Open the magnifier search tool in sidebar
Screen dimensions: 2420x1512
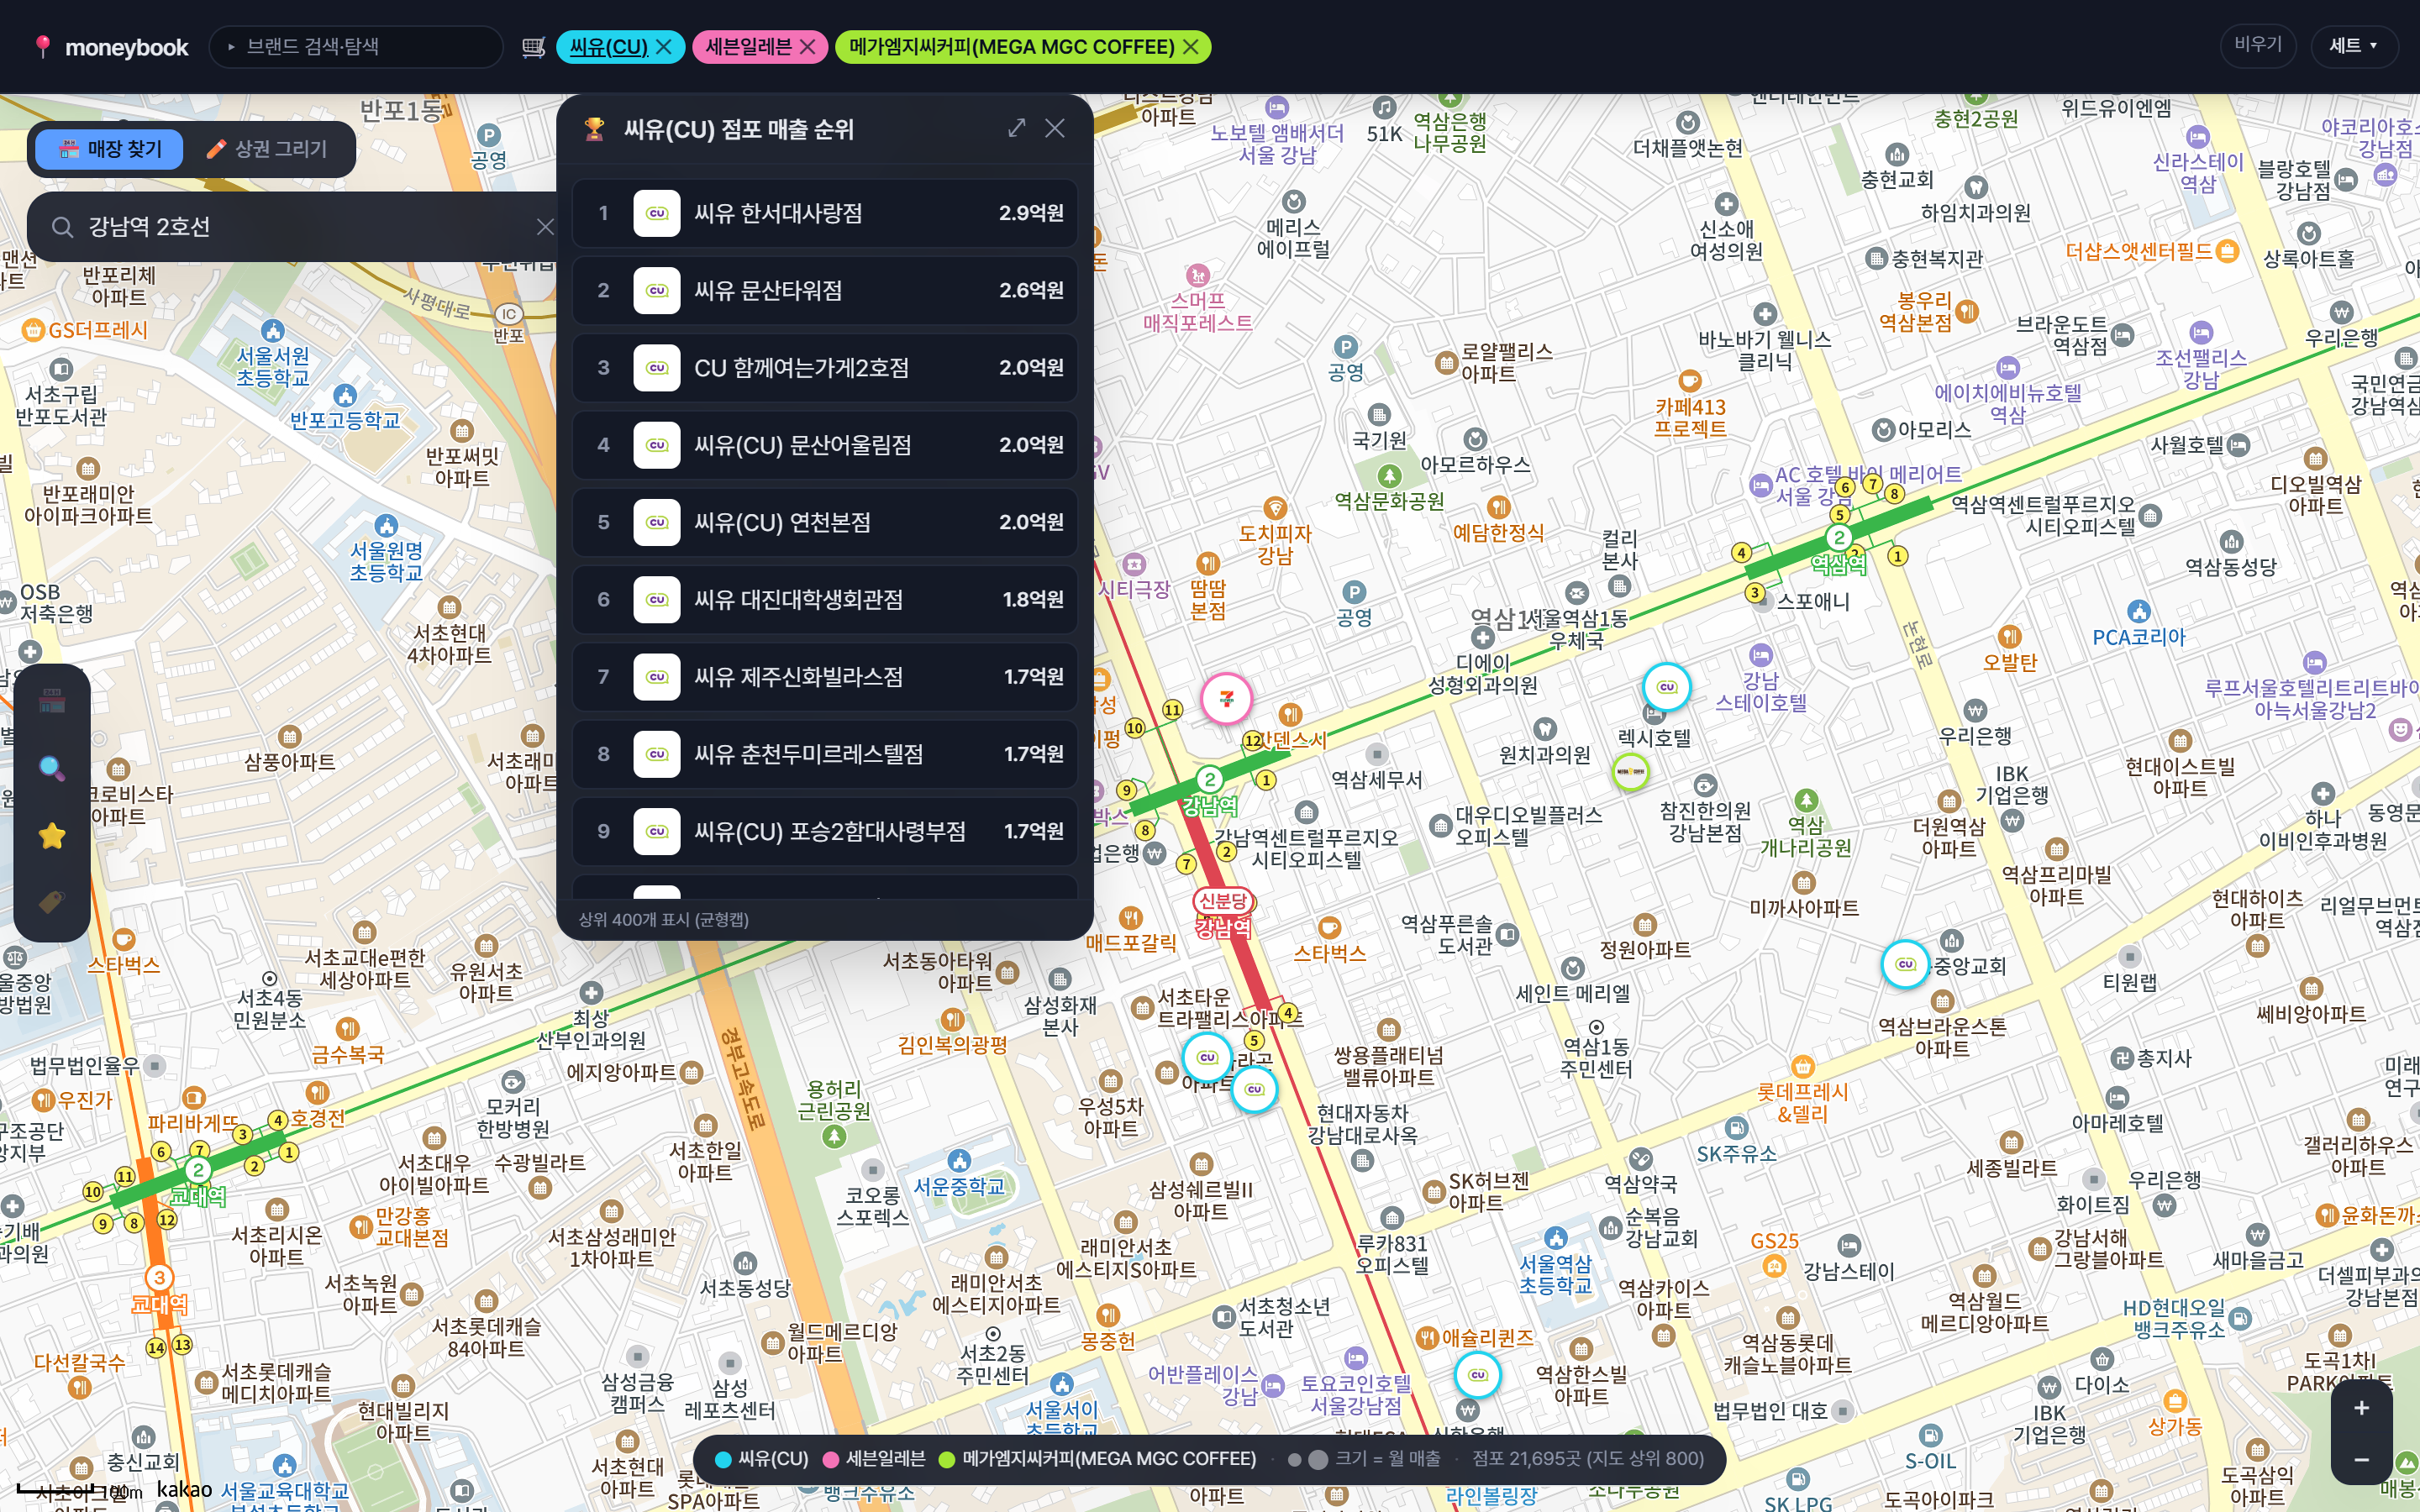pyautogui.click(x=52, y=768)
